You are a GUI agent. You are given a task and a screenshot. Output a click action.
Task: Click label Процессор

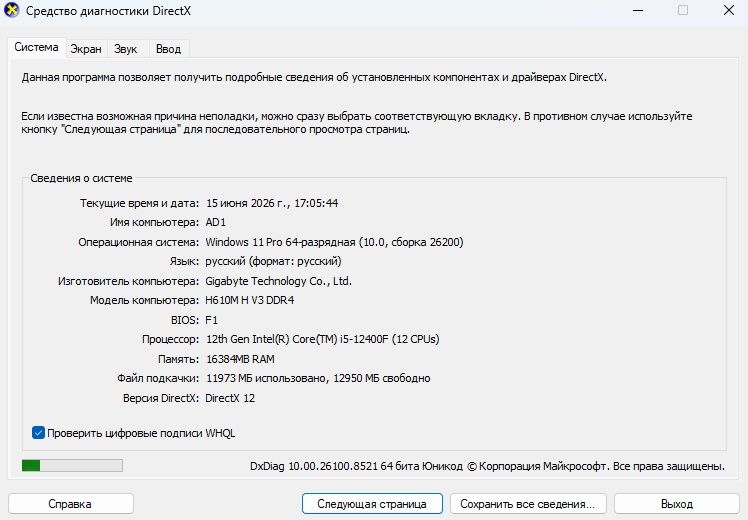(x=170, y=339)
